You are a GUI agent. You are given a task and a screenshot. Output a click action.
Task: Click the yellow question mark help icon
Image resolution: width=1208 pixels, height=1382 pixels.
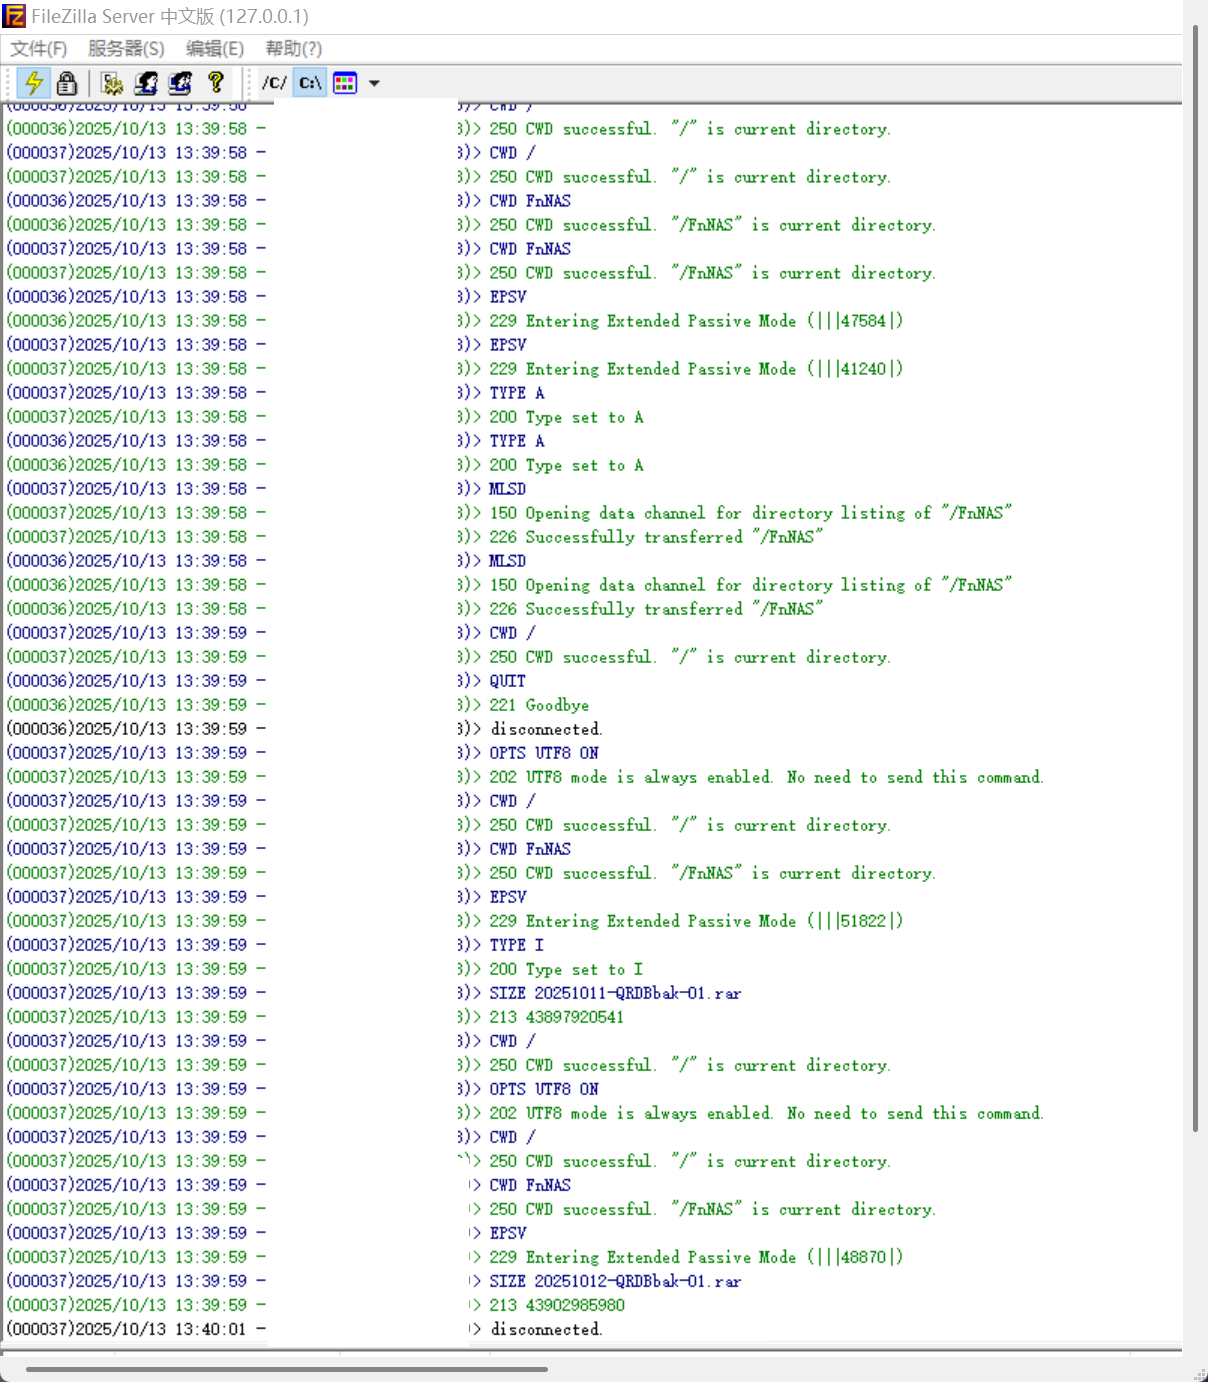(x=215, y=83)
